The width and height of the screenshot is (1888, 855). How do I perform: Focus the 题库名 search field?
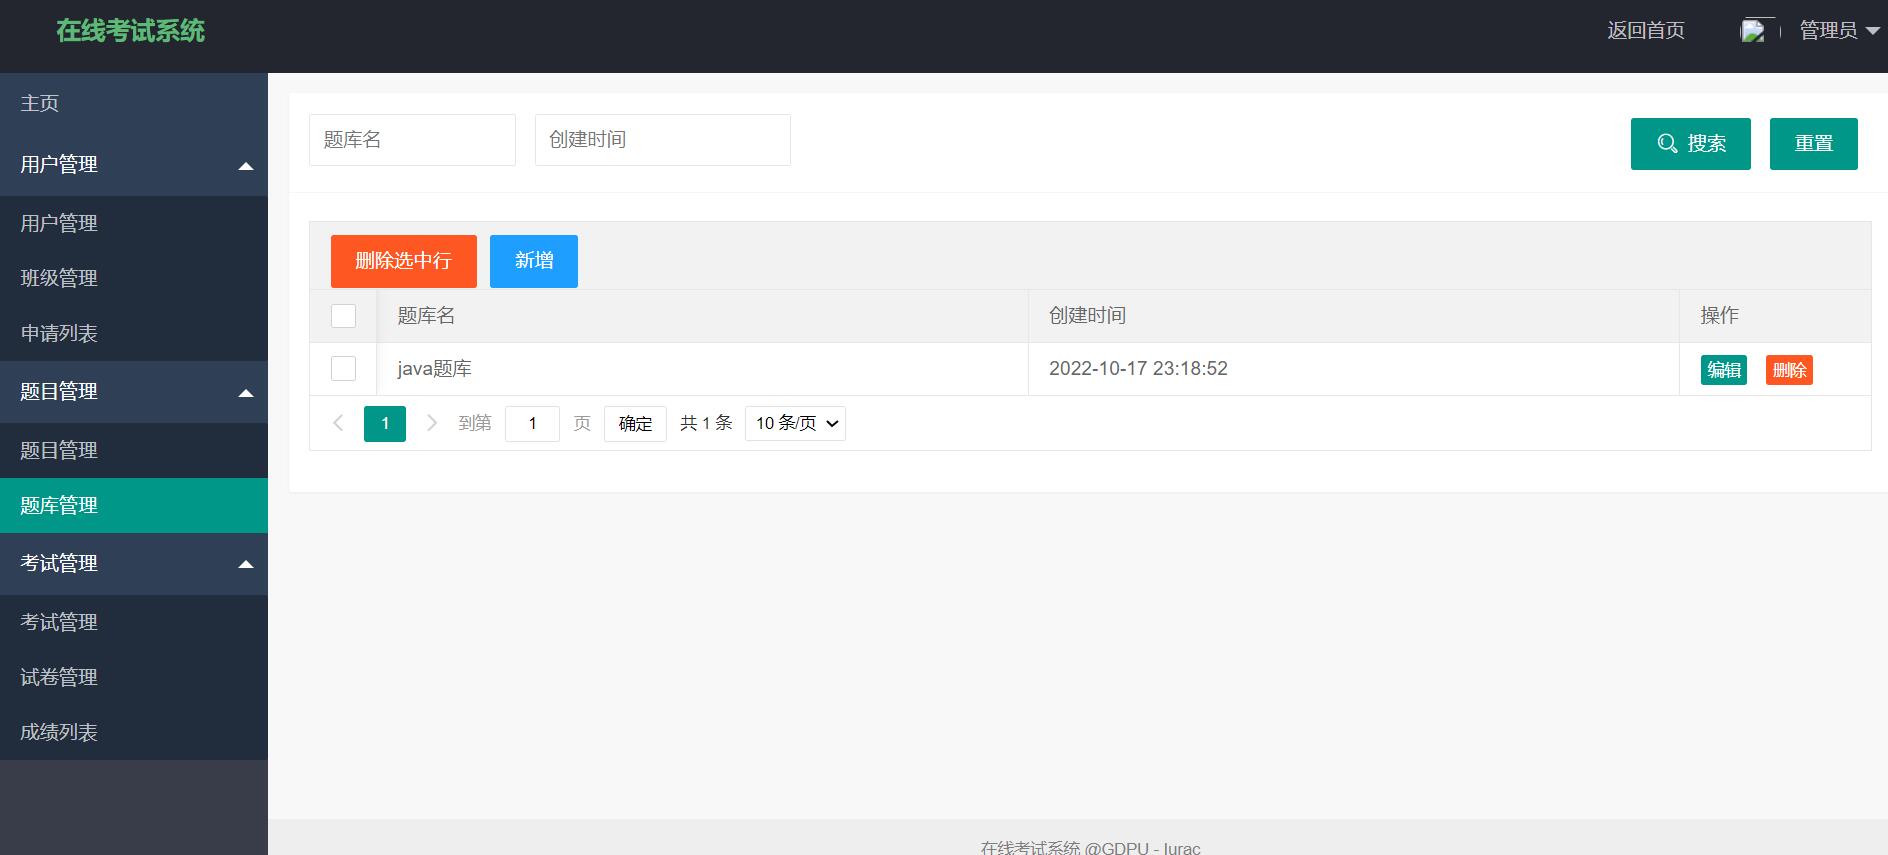tap(412, 140)
